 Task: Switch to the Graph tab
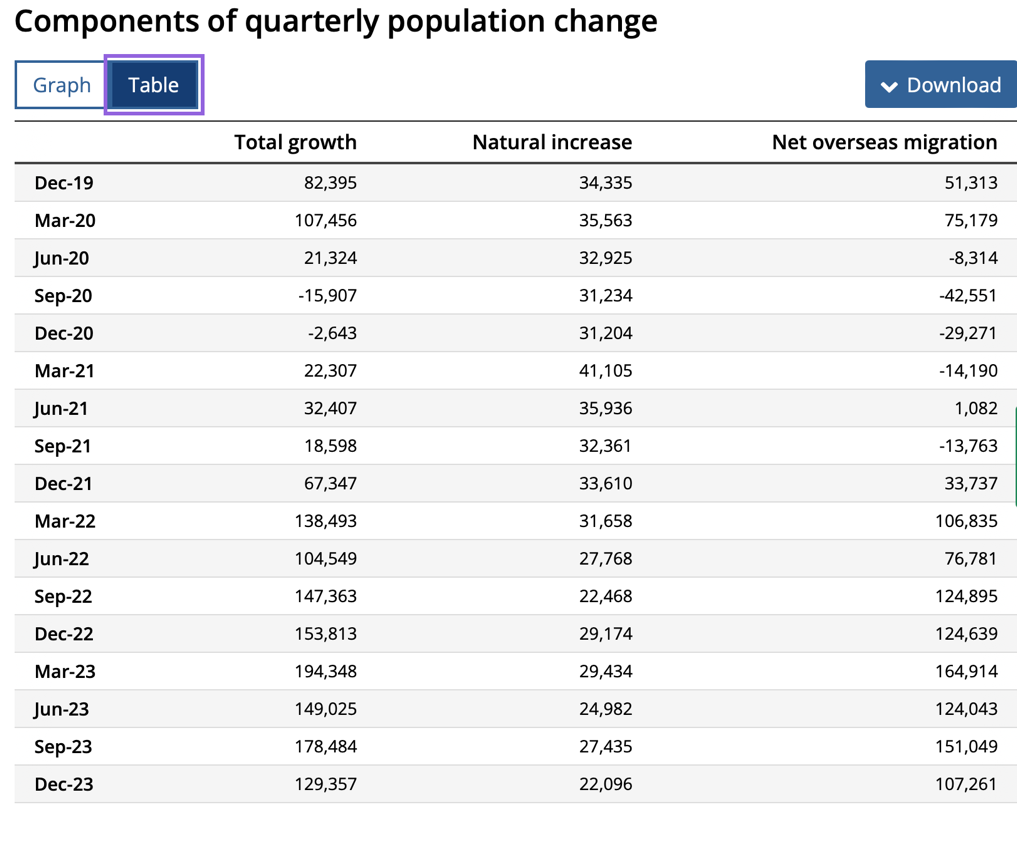[61, 85]
